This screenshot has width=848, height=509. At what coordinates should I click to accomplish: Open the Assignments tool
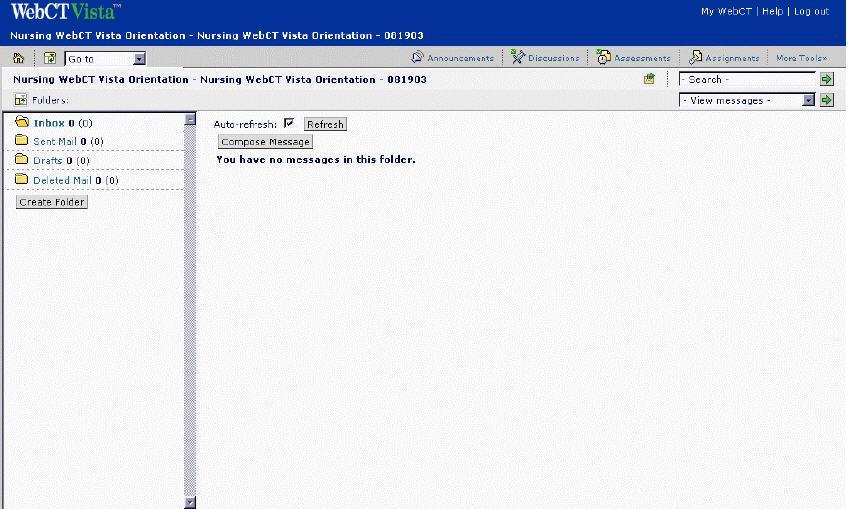point(732,58)
